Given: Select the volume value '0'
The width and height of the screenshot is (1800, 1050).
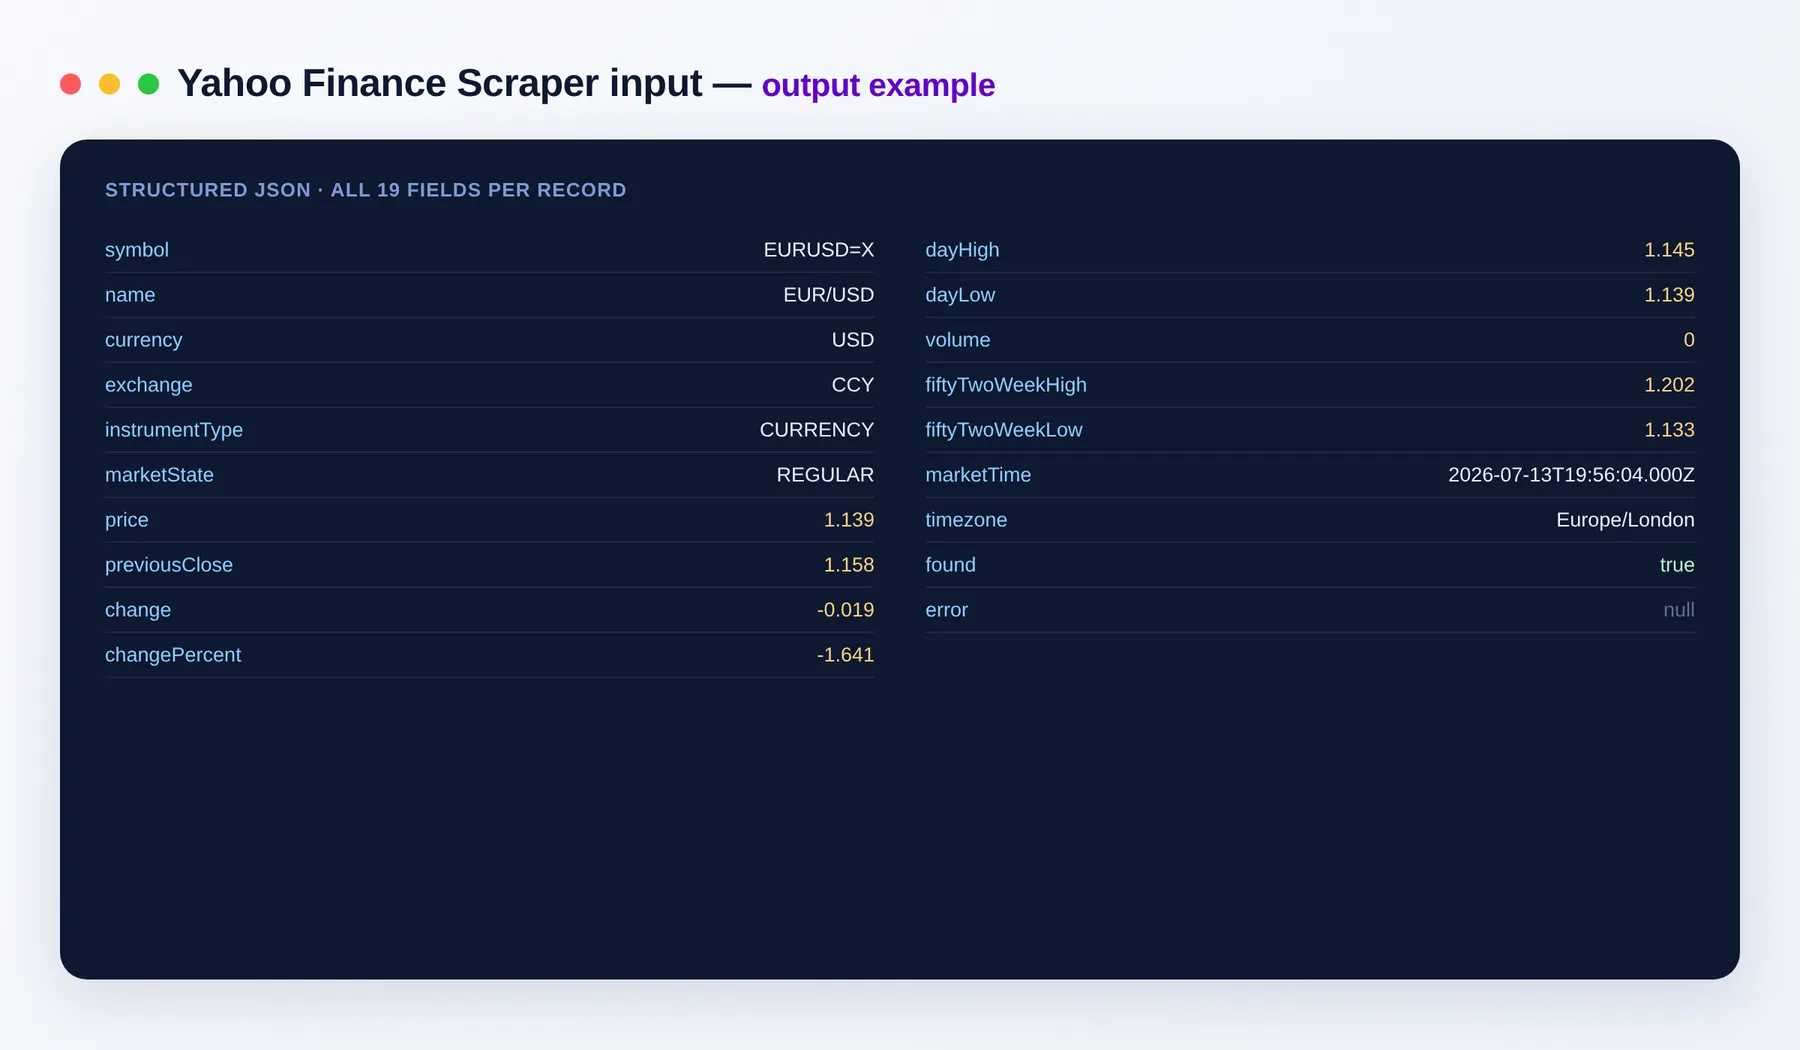Looking at the screenshot, I should [x=1689, y=340].
